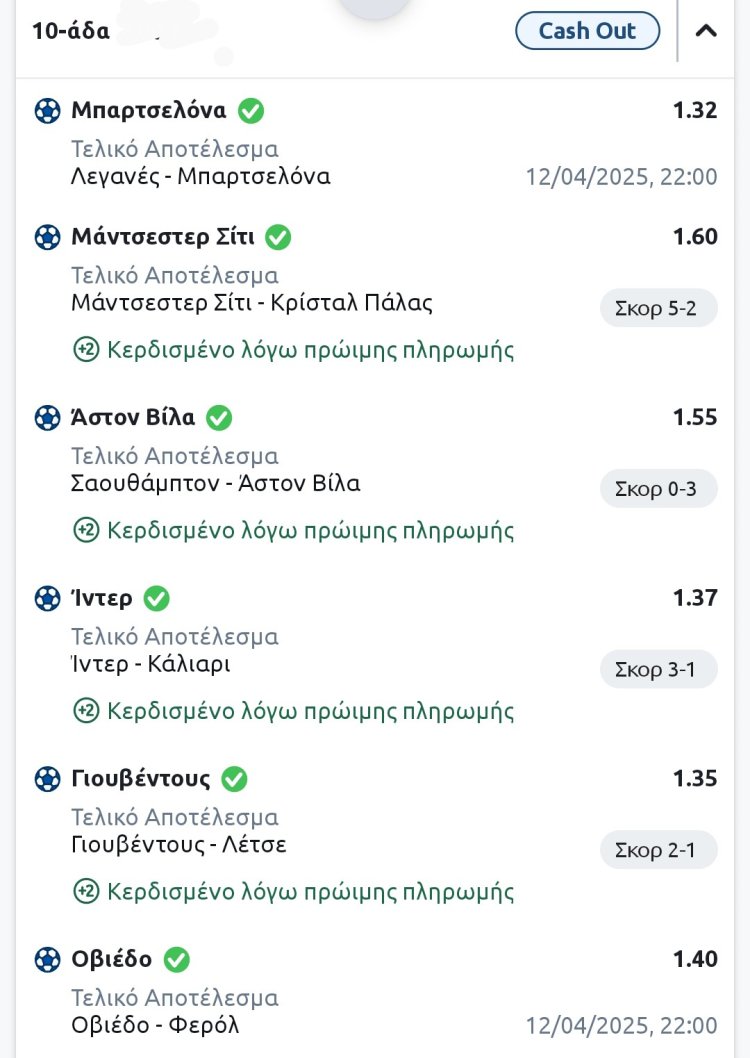
Task: Click the green checkmark next to Άστον Βίλα
Action: point(219,418)
